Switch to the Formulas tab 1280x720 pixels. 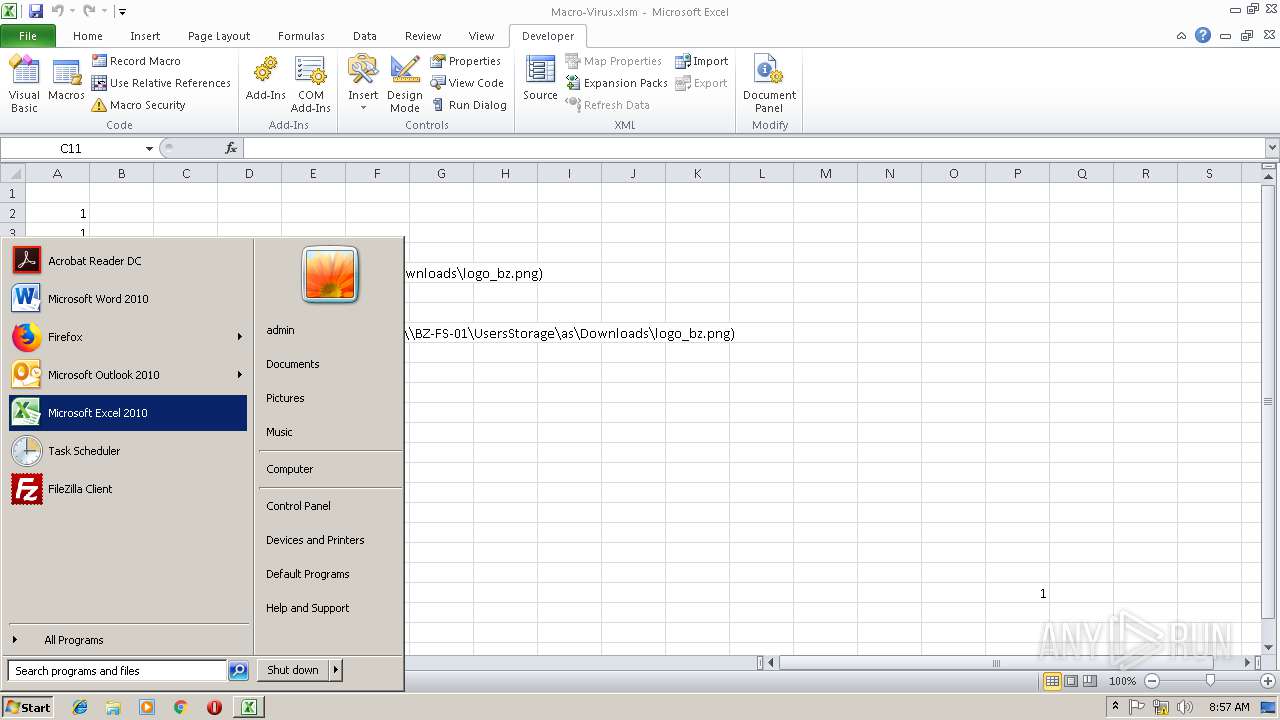(x=301, y=36)
